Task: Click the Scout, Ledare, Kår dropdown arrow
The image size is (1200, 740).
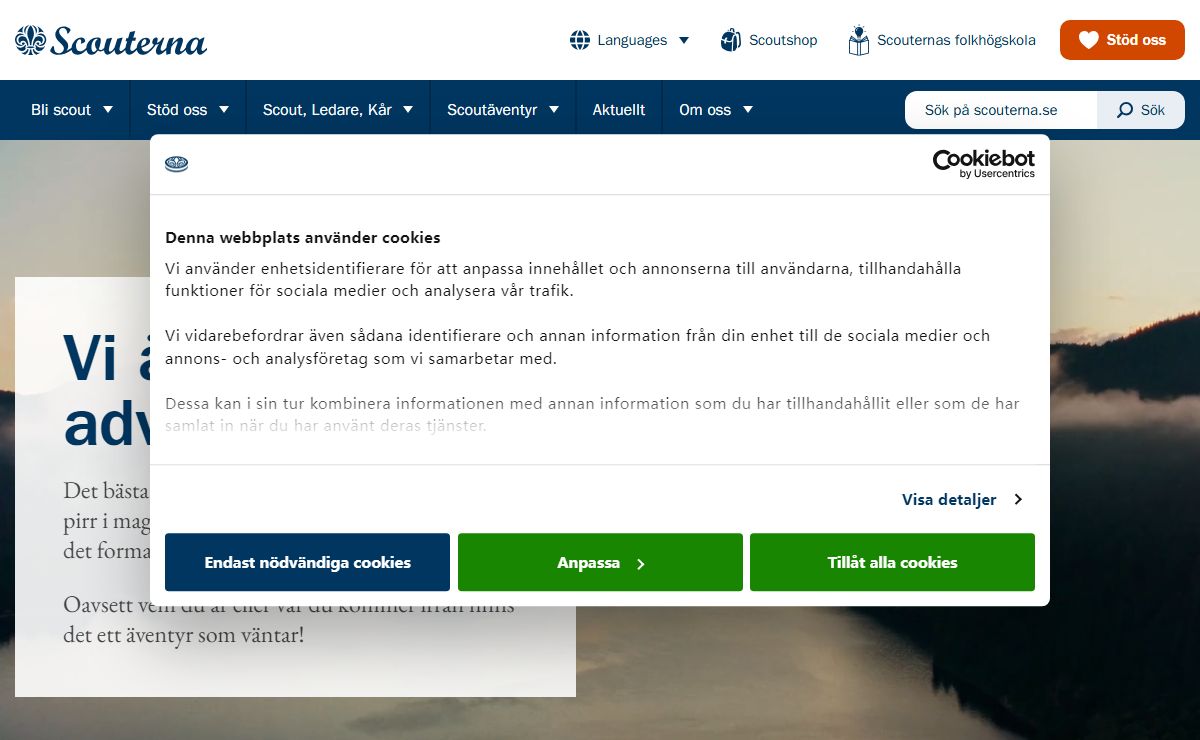Action: click(x=408, y=110)
